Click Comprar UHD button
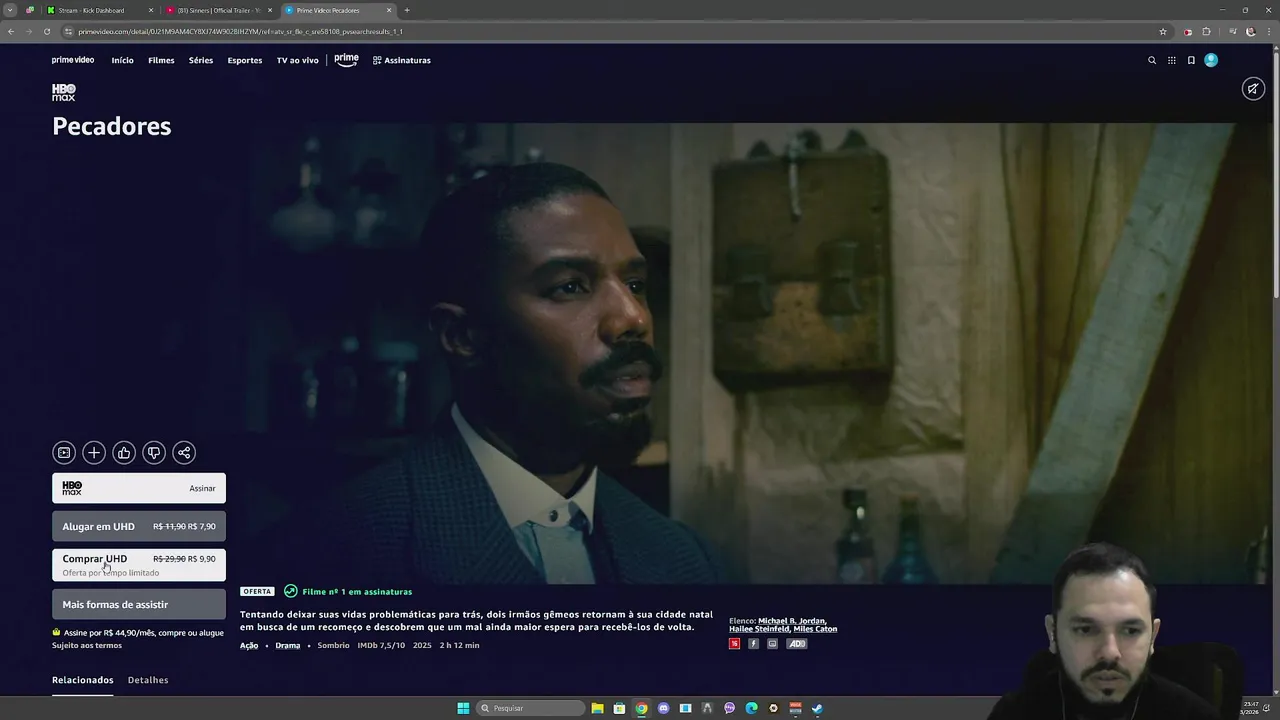The height and width of the screenshot is (720, 1280). [x=139, y=565]
